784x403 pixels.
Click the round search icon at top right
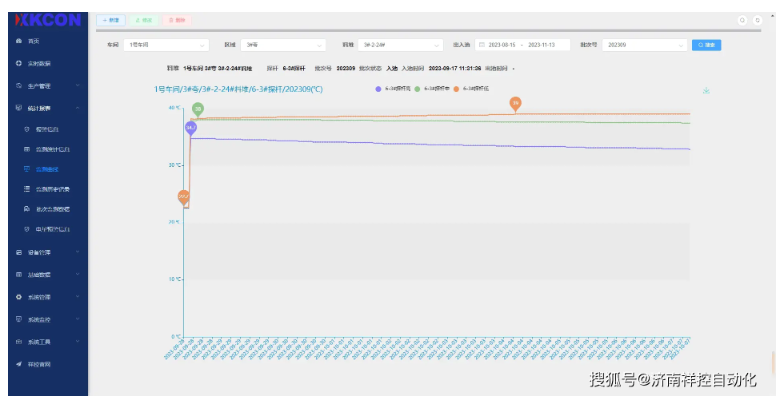click(742, 20)
